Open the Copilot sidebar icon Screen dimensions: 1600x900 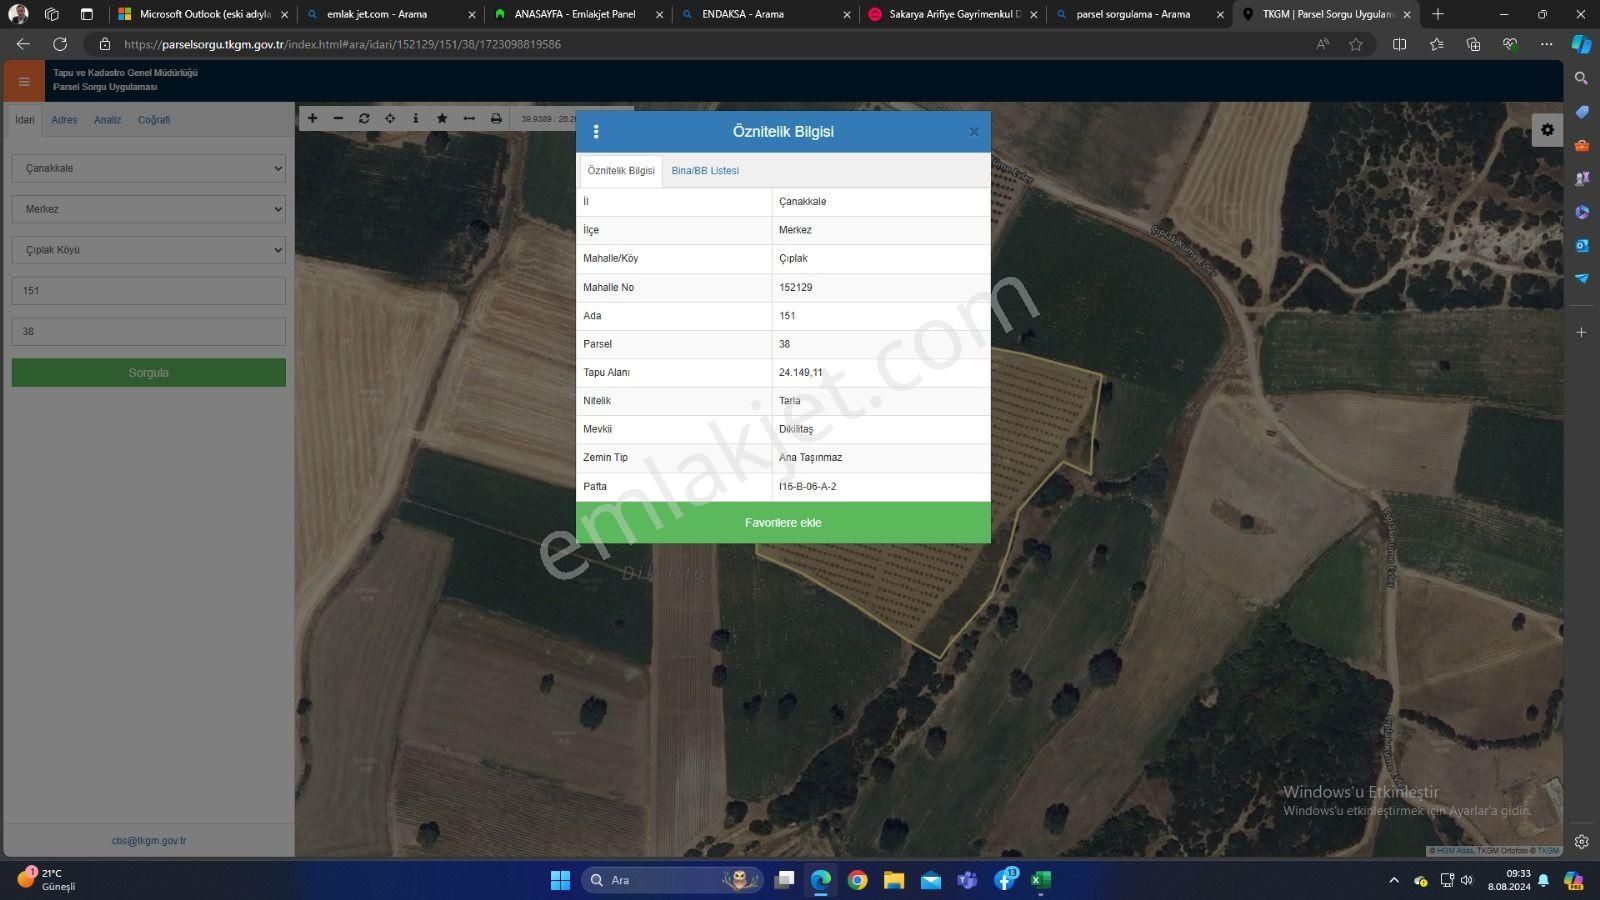(1581, 44)
